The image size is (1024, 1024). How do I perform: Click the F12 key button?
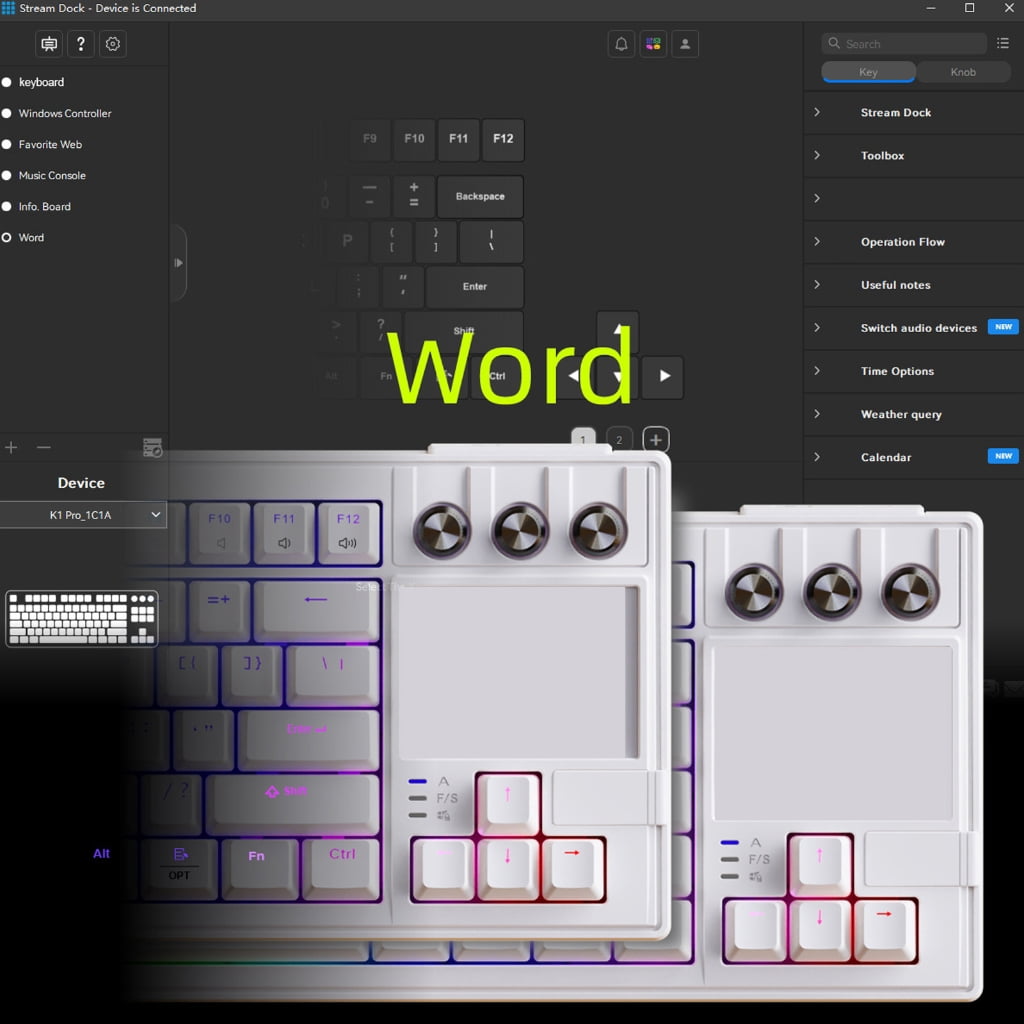[x=503, y=139]
